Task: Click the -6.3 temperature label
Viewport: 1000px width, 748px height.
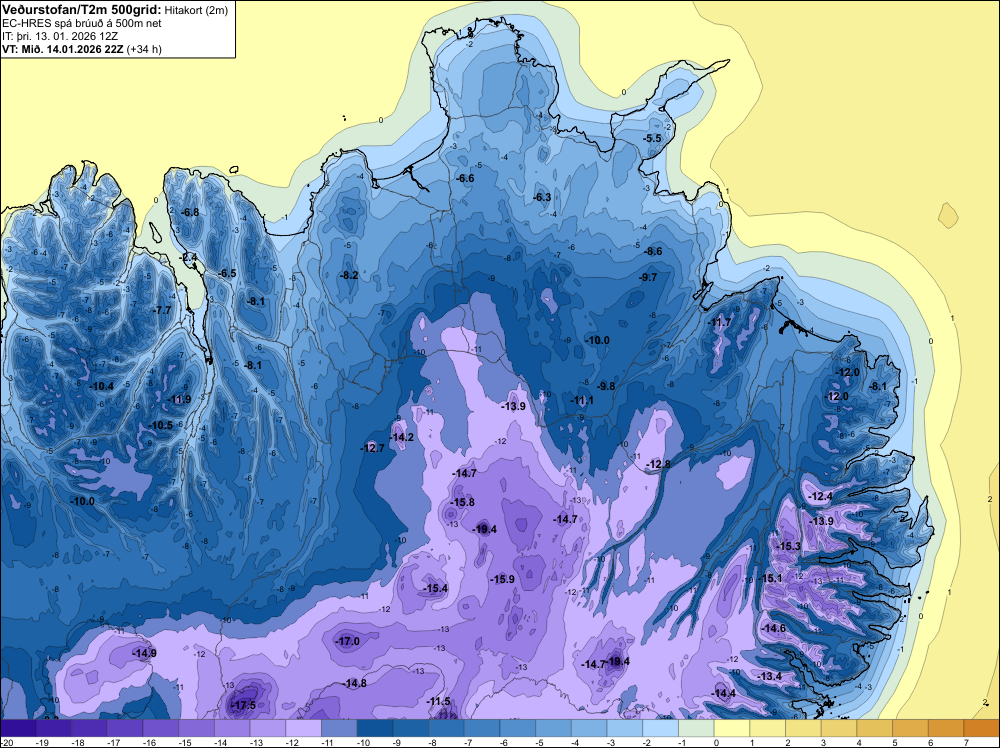Action: pyautogui.click(x=542, y=198)
